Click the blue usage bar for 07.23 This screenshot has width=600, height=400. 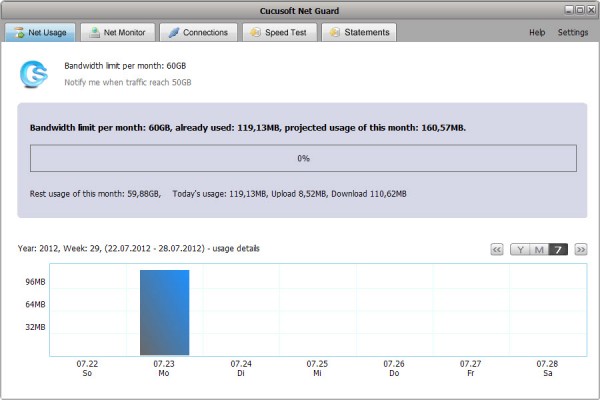(165, 312)
